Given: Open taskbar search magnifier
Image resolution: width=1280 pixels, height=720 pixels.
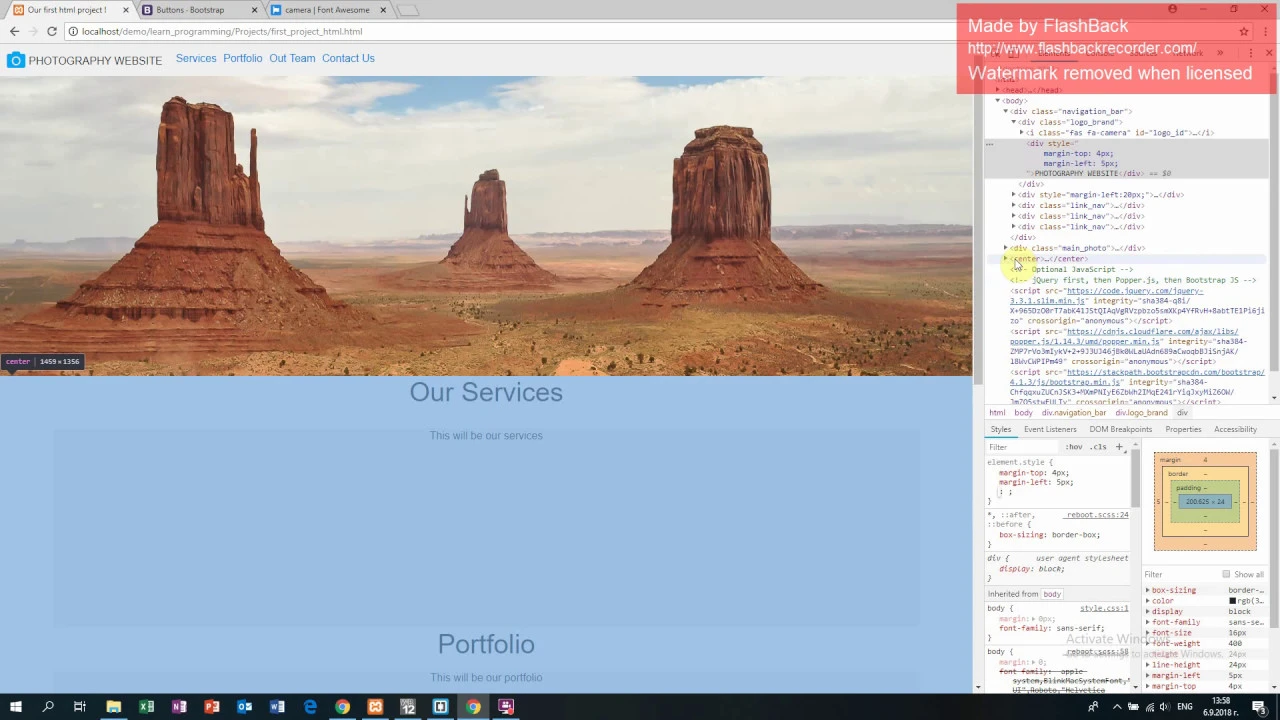Looking at the screenshot, I should (47, 707).
